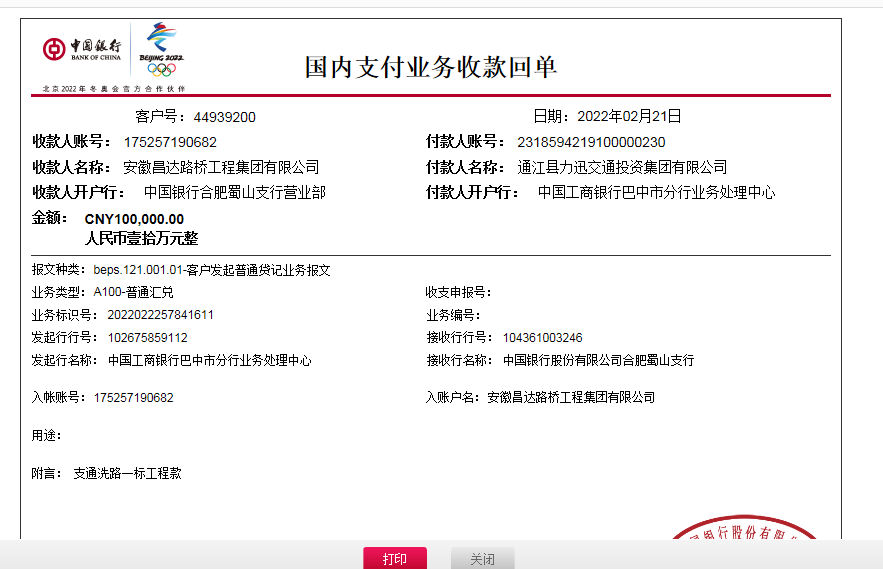The image size is (883, 569).
Task: Click the amount in words 人民币壹拾万元整
Action: pyautogui.click(x=141, y=238)
